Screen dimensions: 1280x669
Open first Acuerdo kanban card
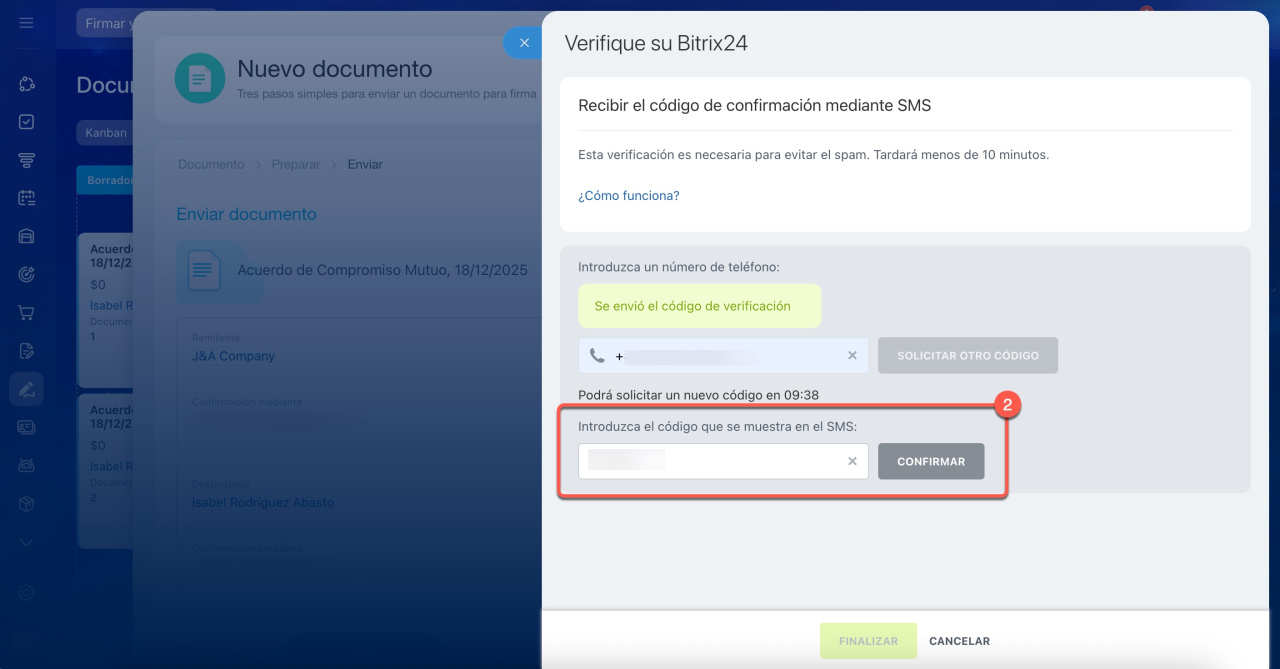[x=106, y=310]
